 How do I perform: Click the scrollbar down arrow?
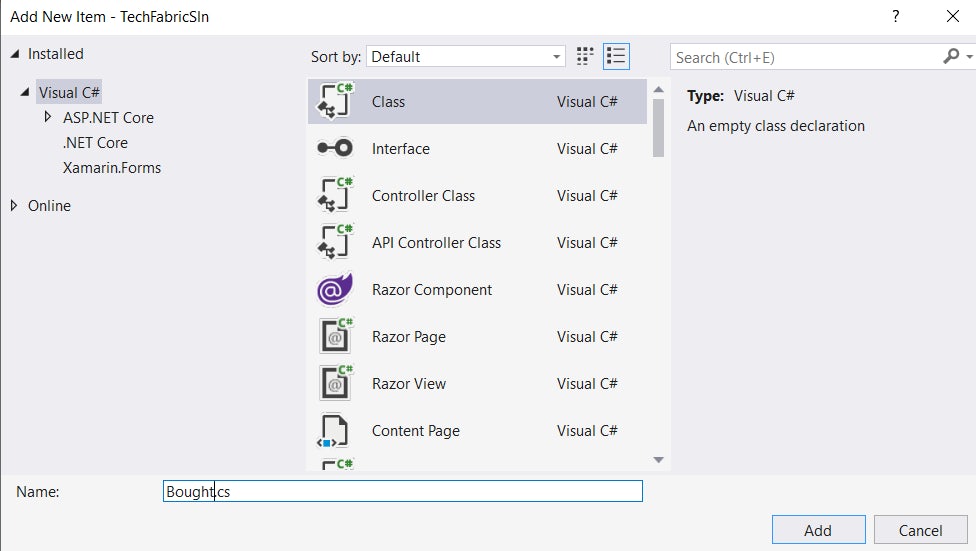[659, 460]
